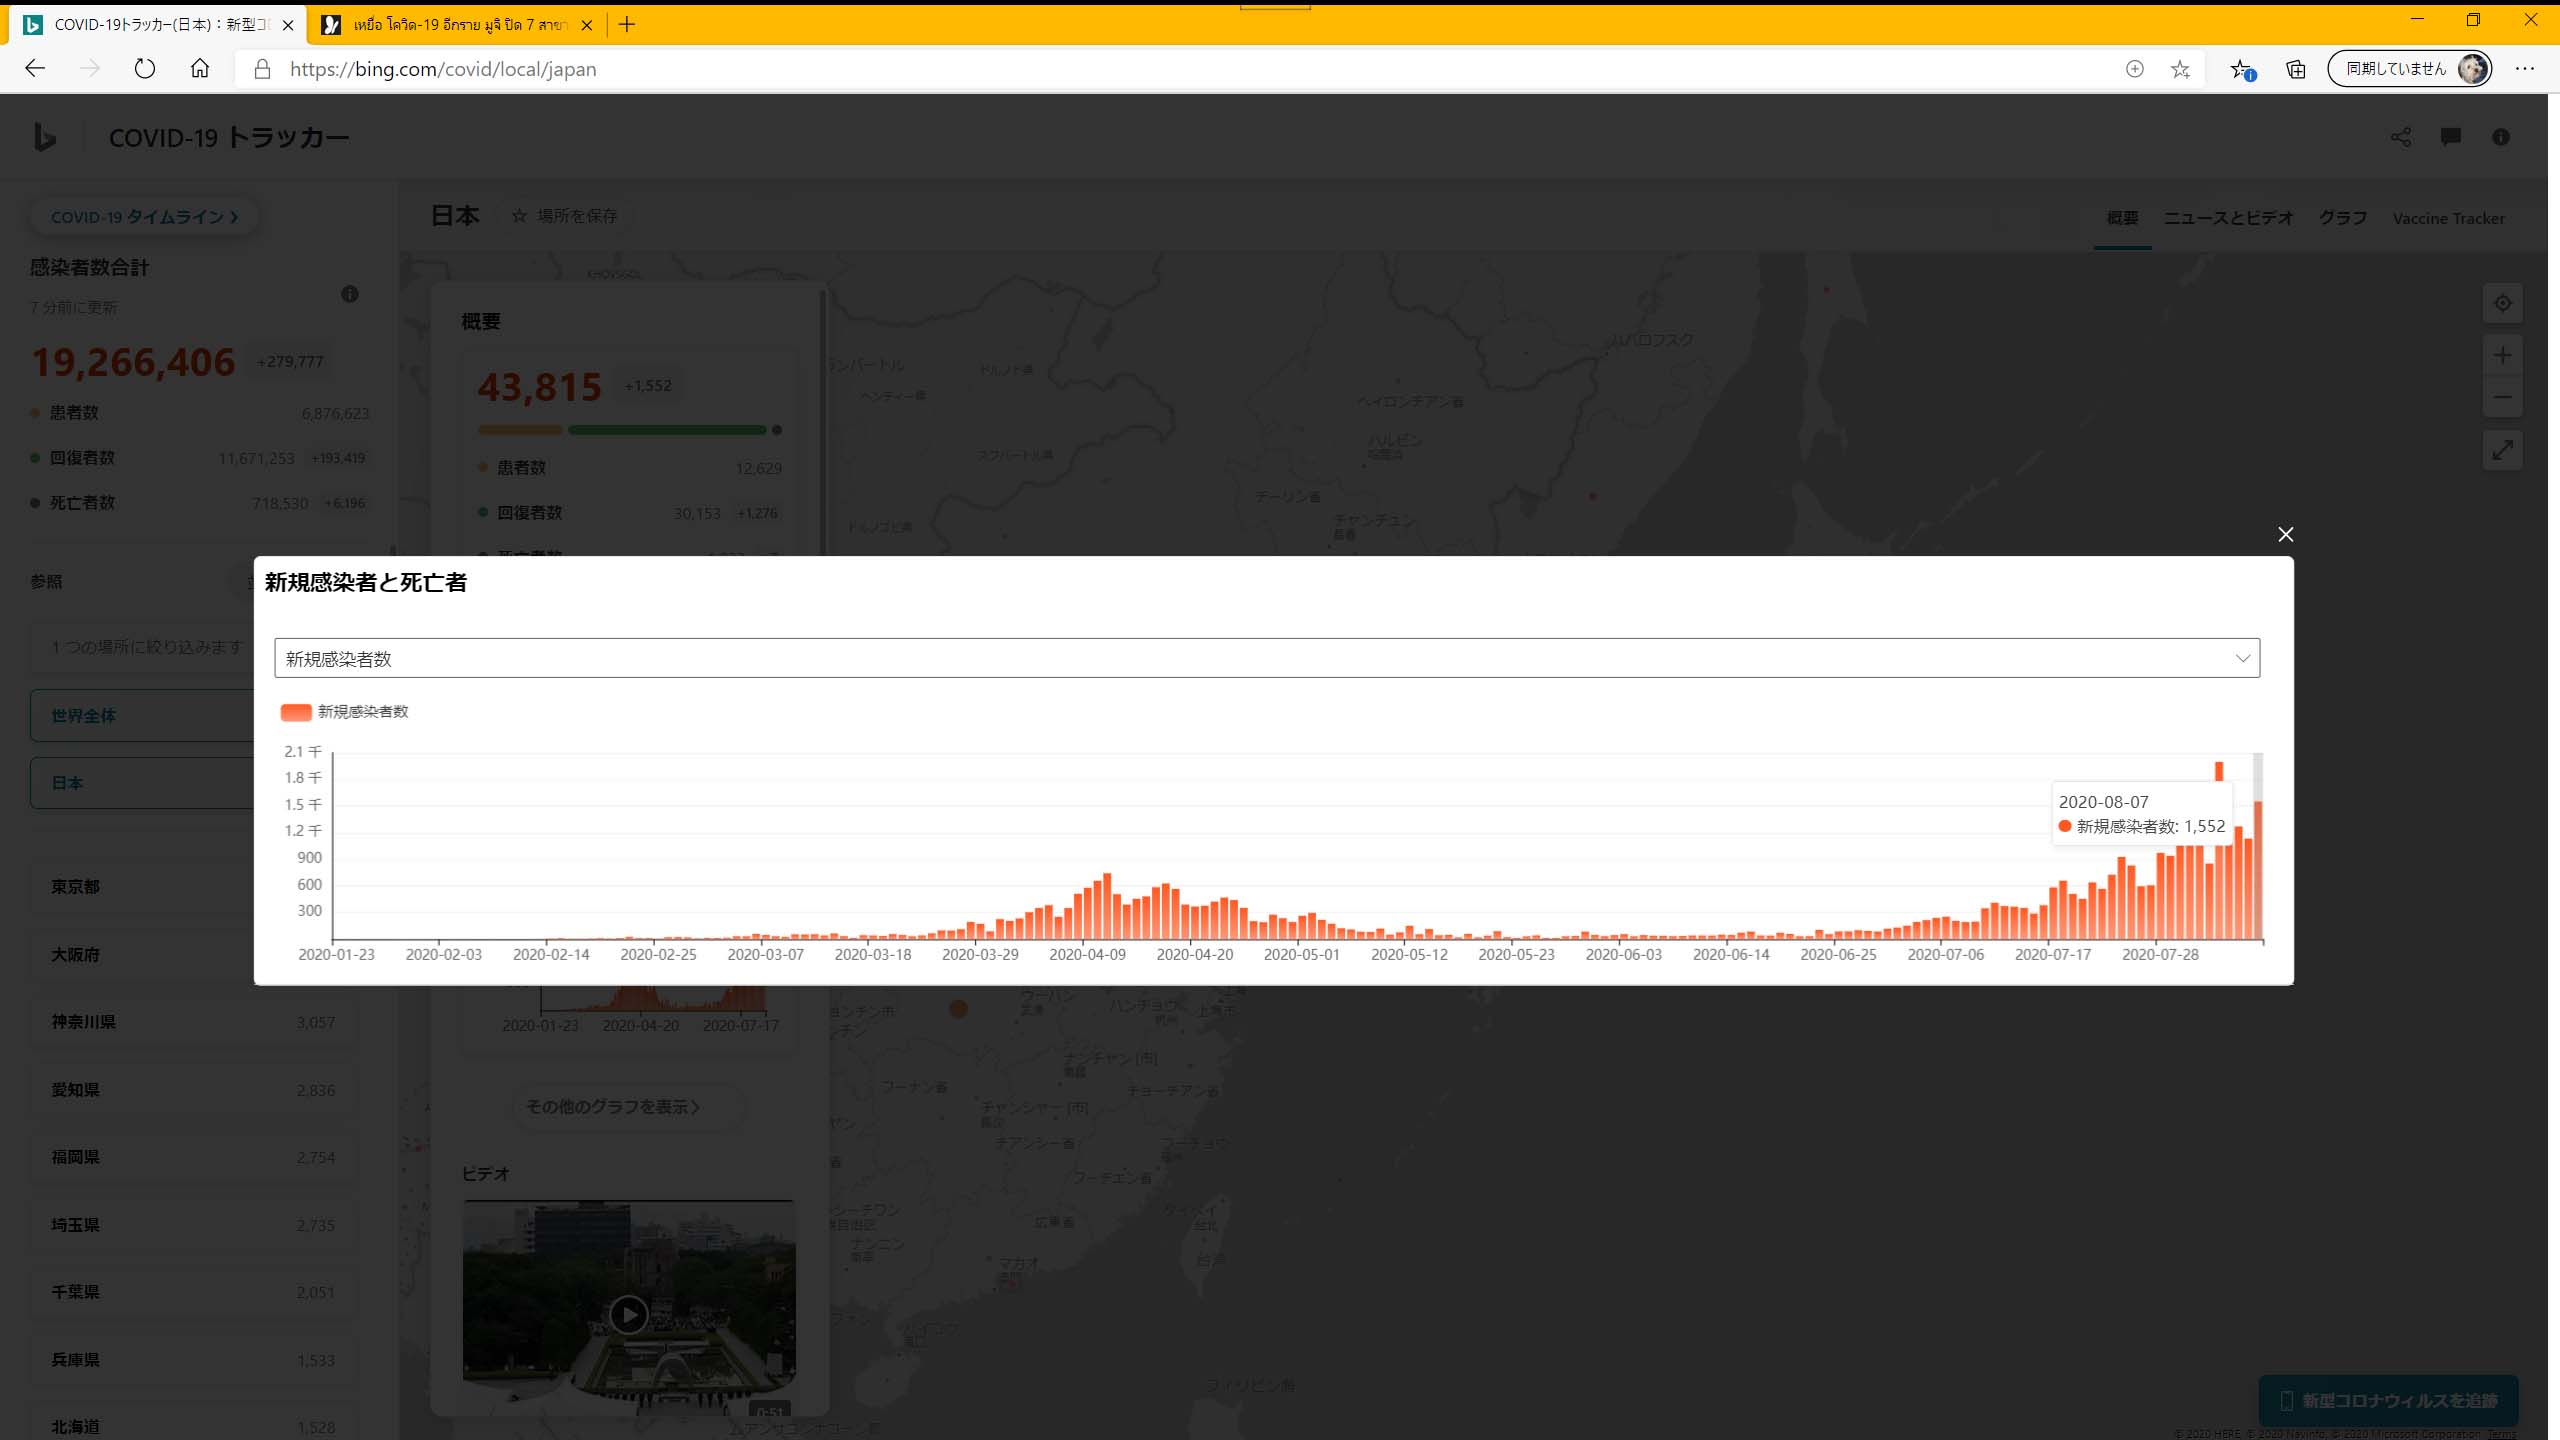
Task: Open the favorites list icon
Action: click(2241, 69)
